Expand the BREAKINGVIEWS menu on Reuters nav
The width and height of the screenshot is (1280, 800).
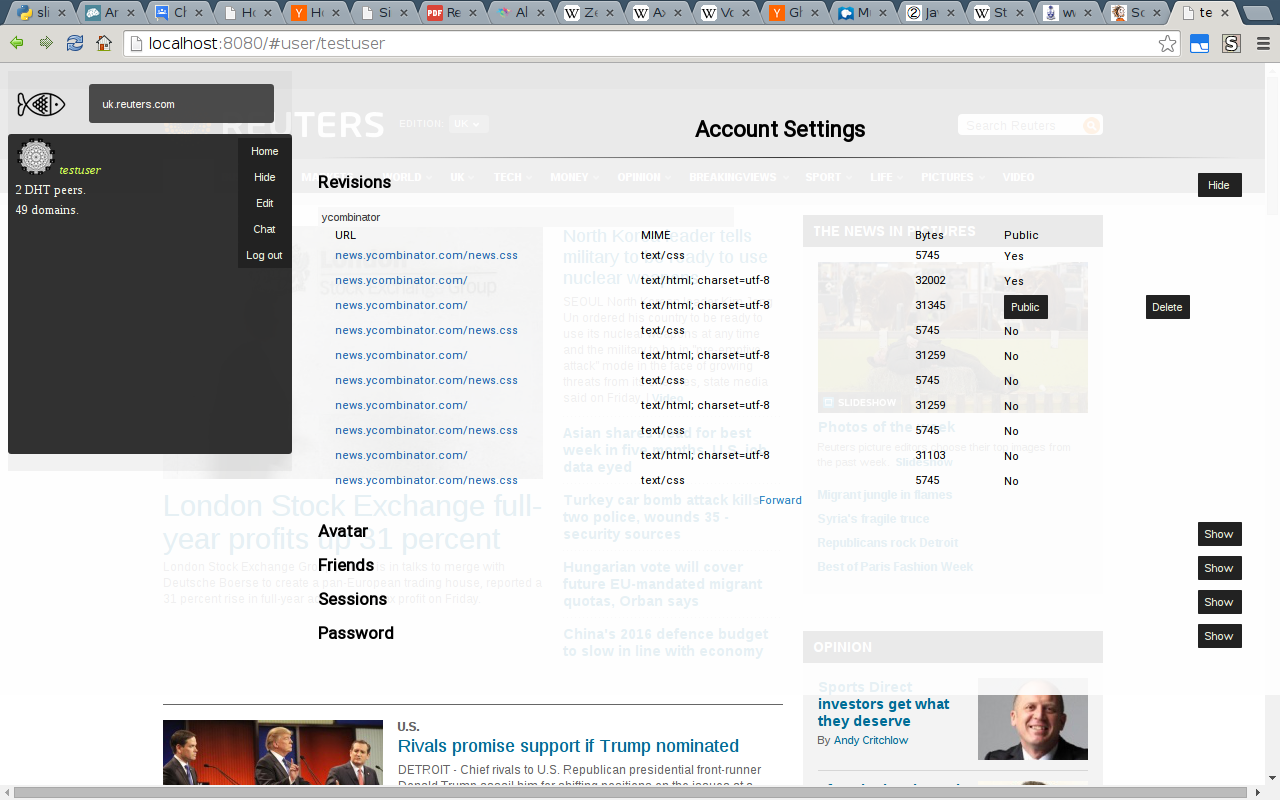click(738, 177)
